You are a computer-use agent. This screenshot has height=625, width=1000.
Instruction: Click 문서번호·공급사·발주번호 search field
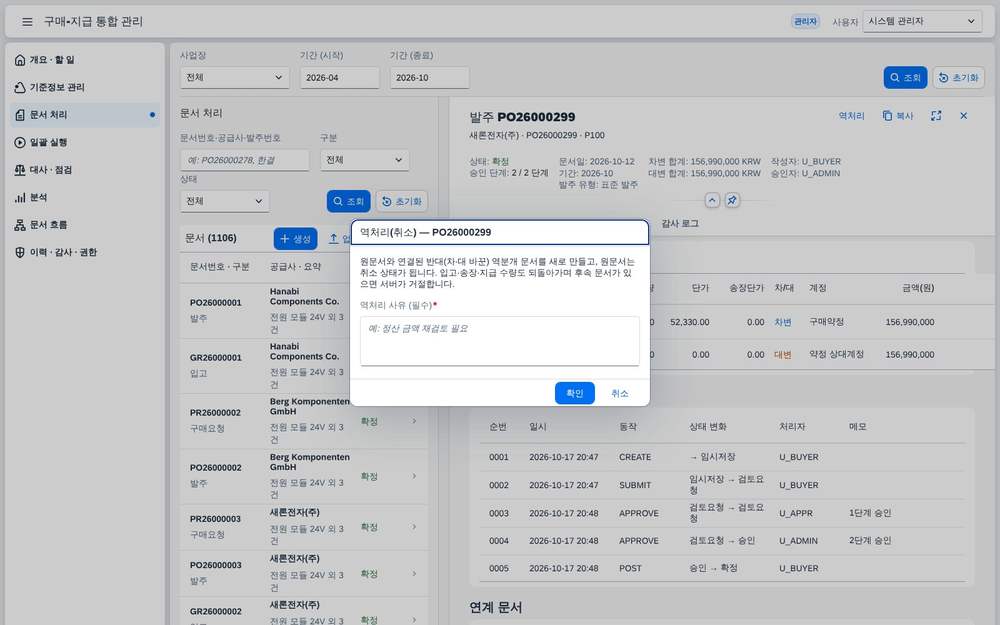point(244,160)
